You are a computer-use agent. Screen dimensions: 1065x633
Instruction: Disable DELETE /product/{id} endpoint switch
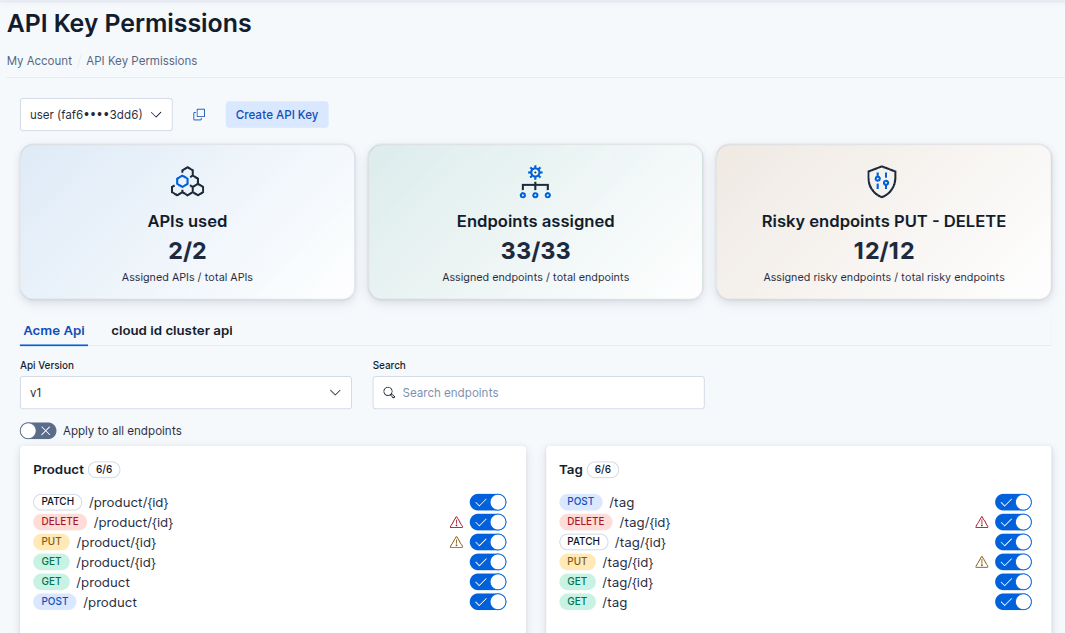point(488,522)
